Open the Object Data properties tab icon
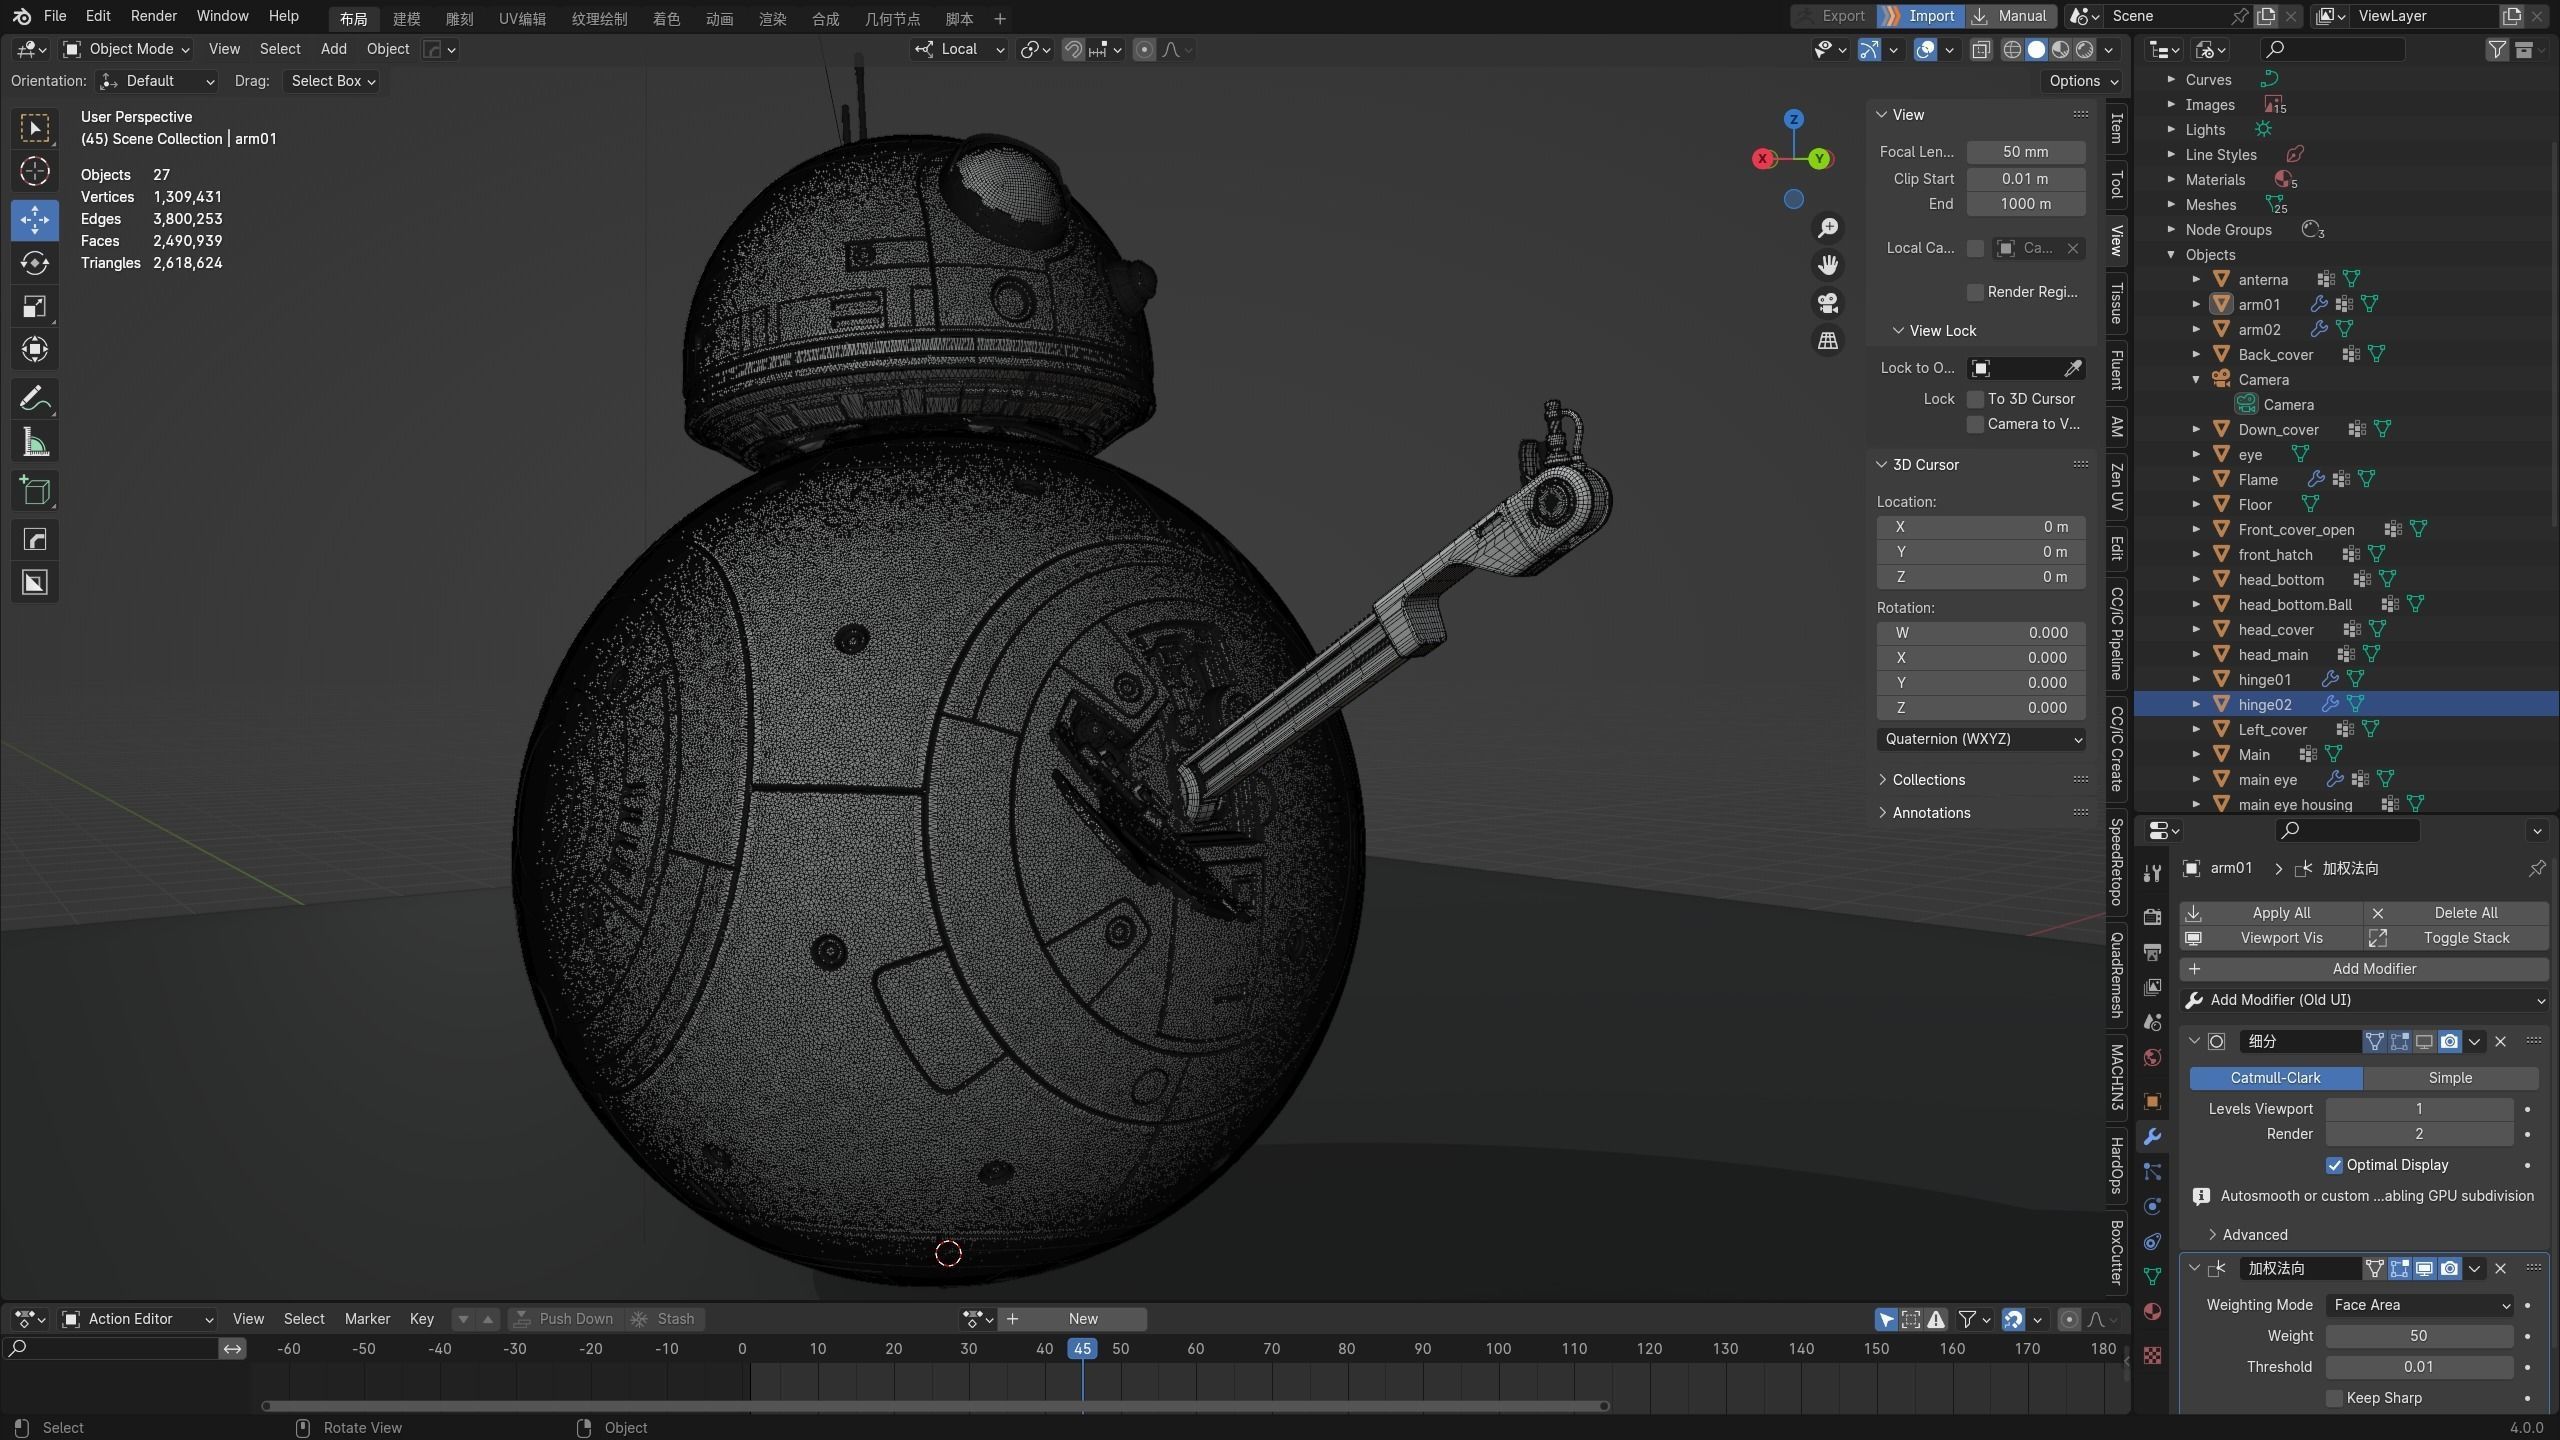This screenshot has width=2560, height=1440. point(2153,1277)
